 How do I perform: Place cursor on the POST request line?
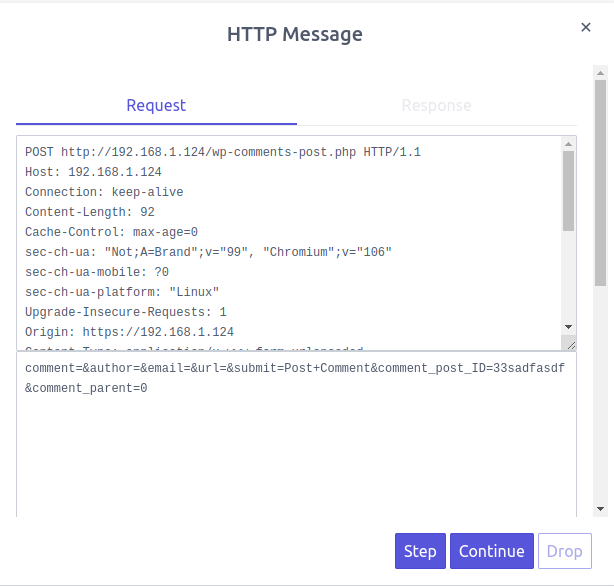(223, 152)
